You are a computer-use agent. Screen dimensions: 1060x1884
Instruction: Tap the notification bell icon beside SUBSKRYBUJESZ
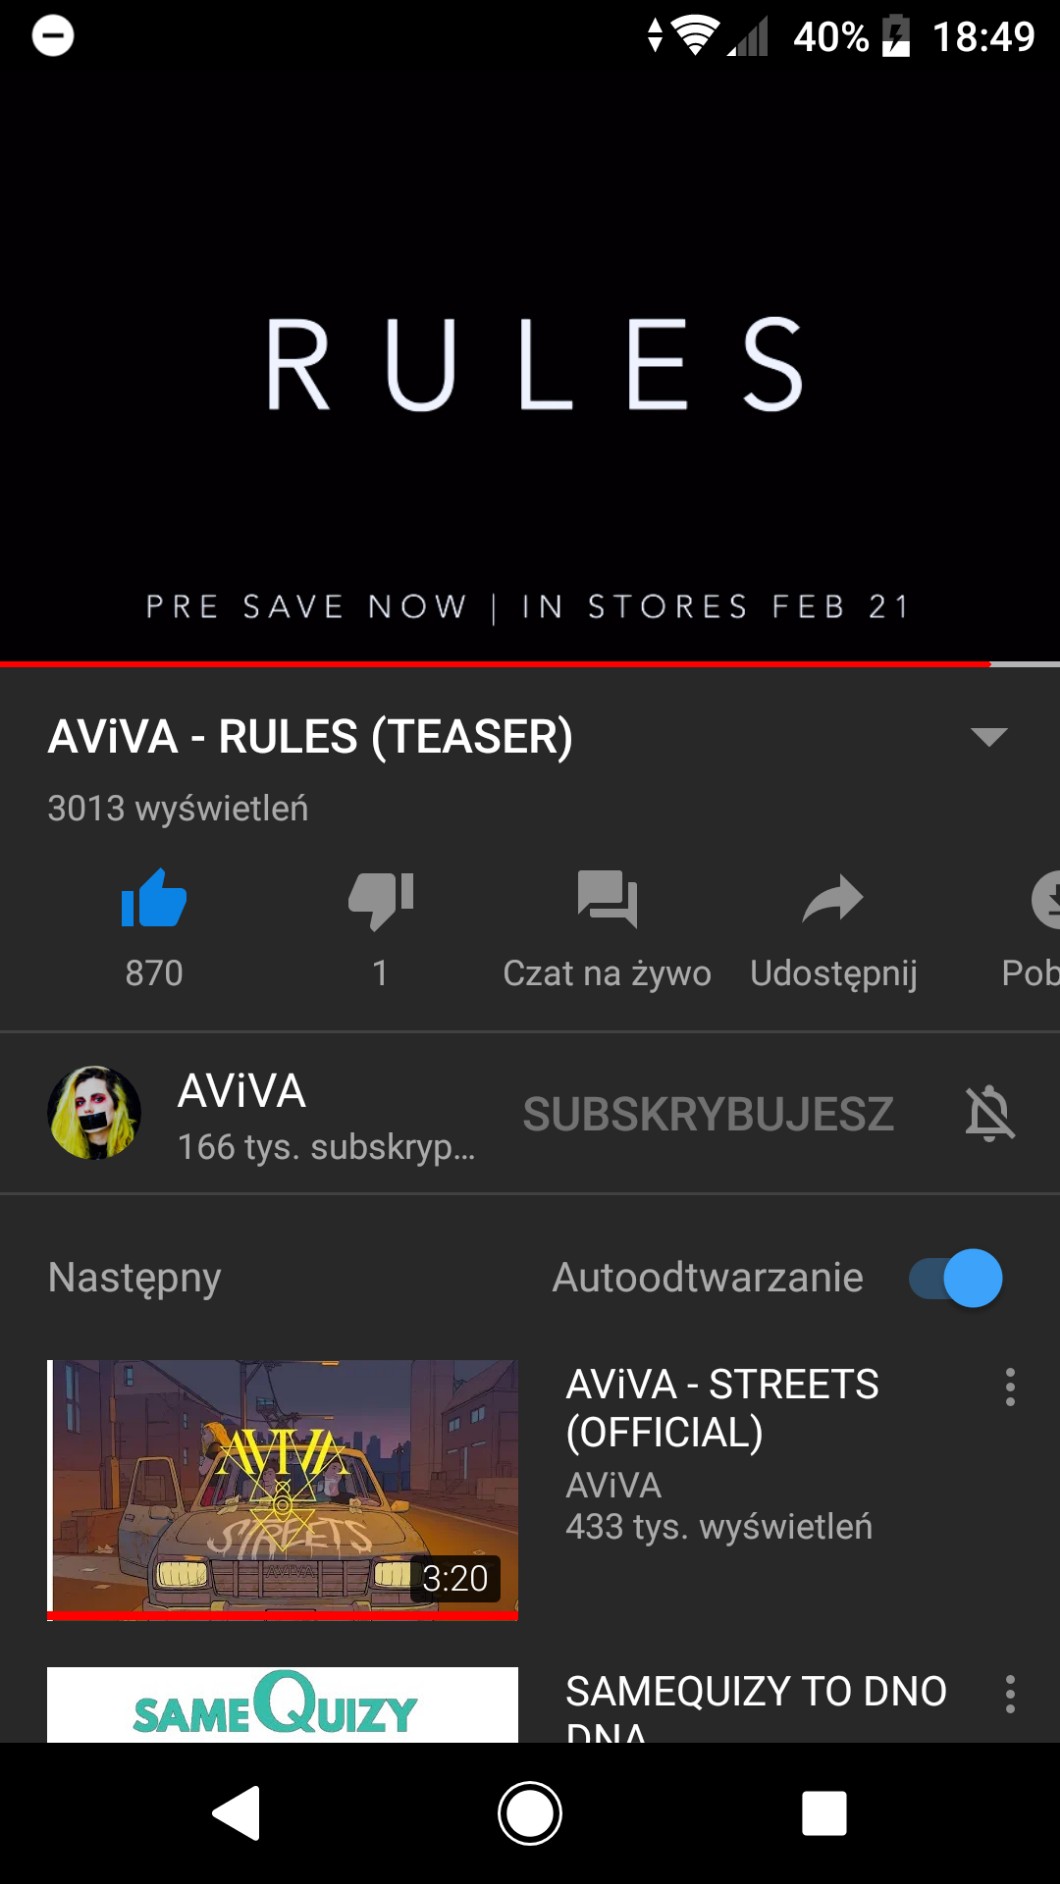pos(990,1113)
